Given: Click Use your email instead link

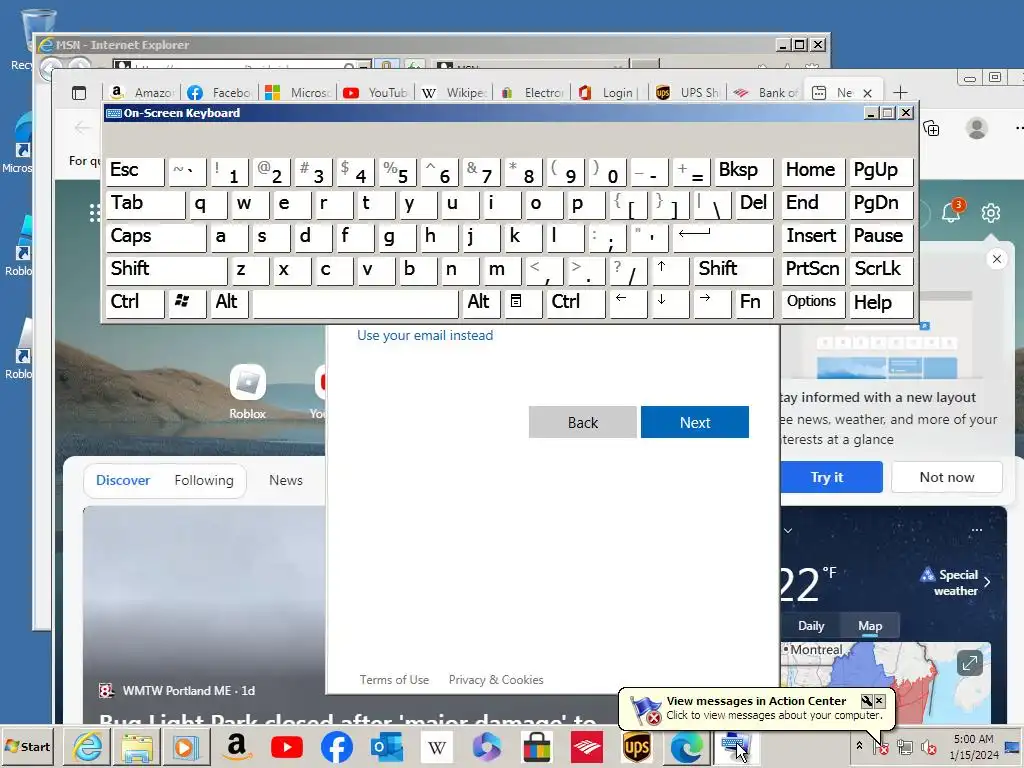Looking at the screenshot, I should [425, 335].
